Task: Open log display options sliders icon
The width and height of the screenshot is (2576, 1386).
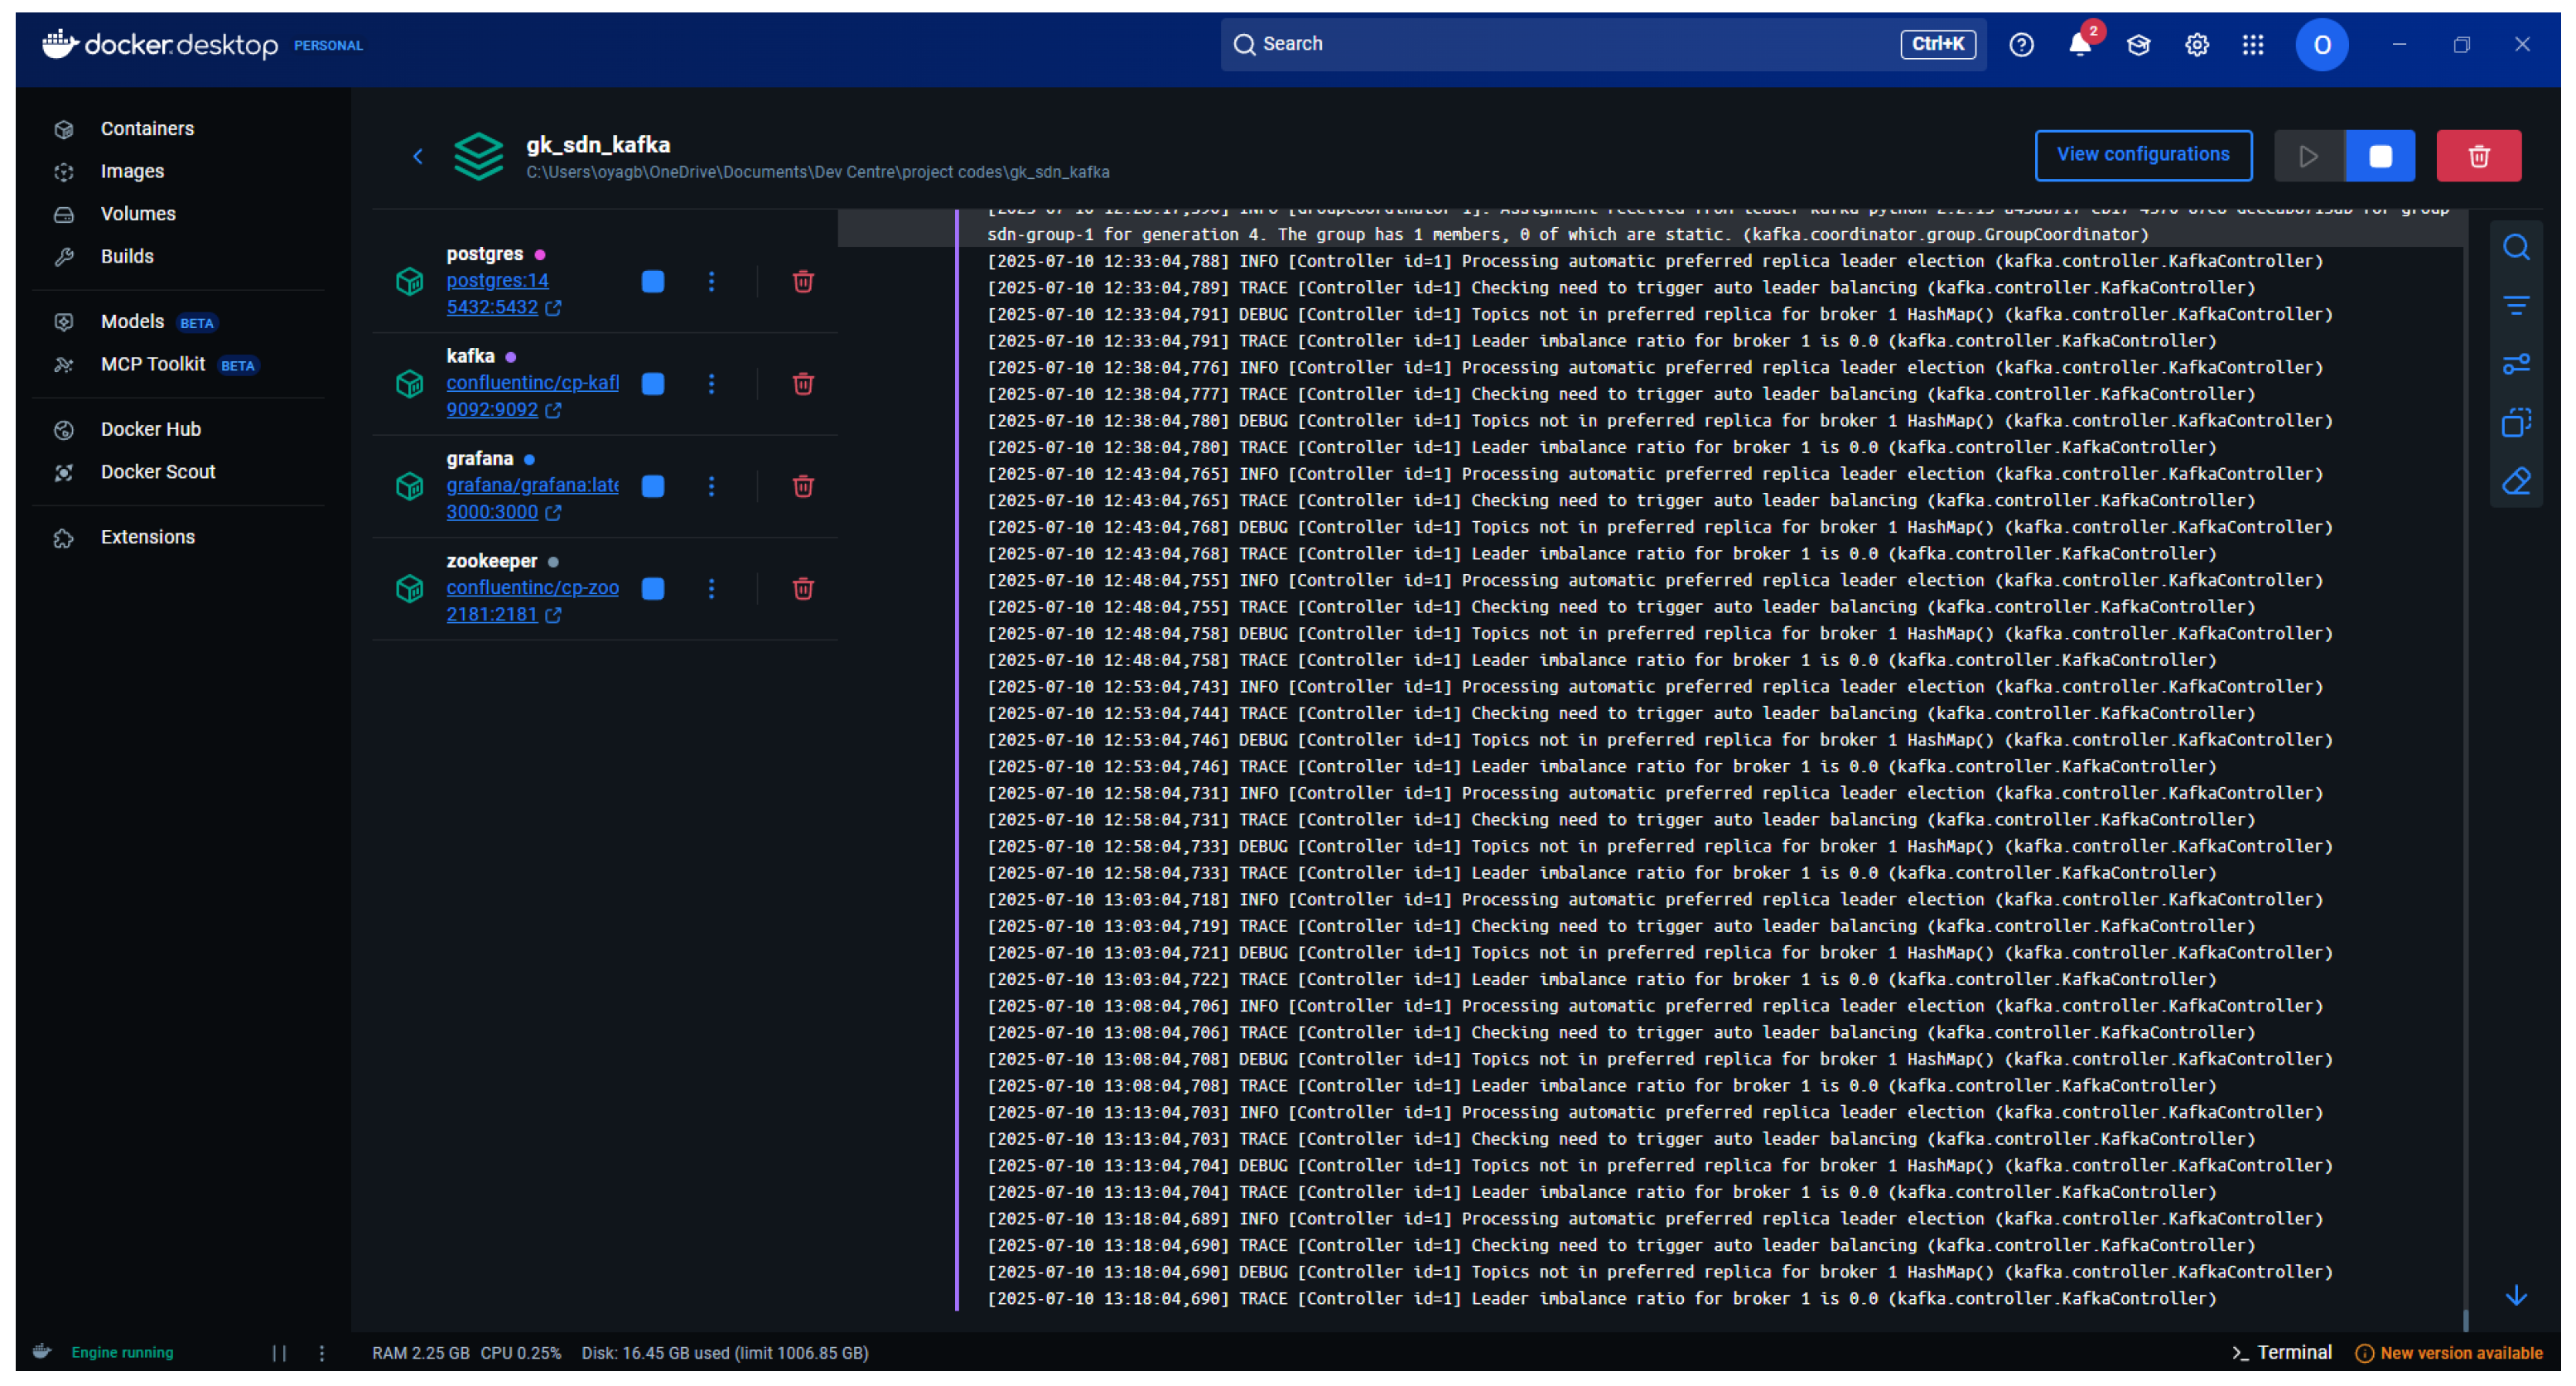Action: pyautogui.click(x=2516, y=364)
